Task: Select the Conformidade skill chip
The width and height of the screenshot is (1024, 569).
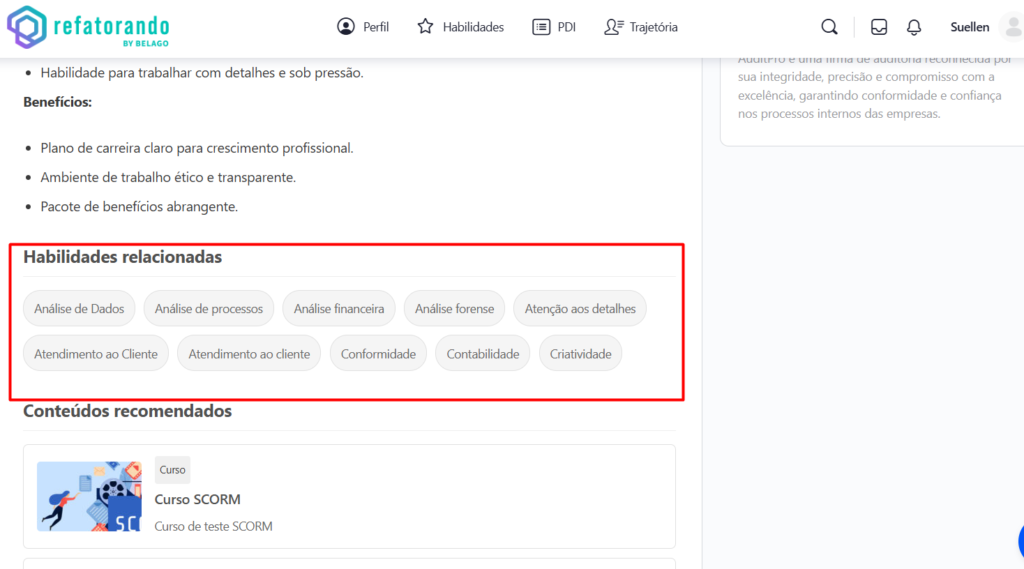Action: 378,354
